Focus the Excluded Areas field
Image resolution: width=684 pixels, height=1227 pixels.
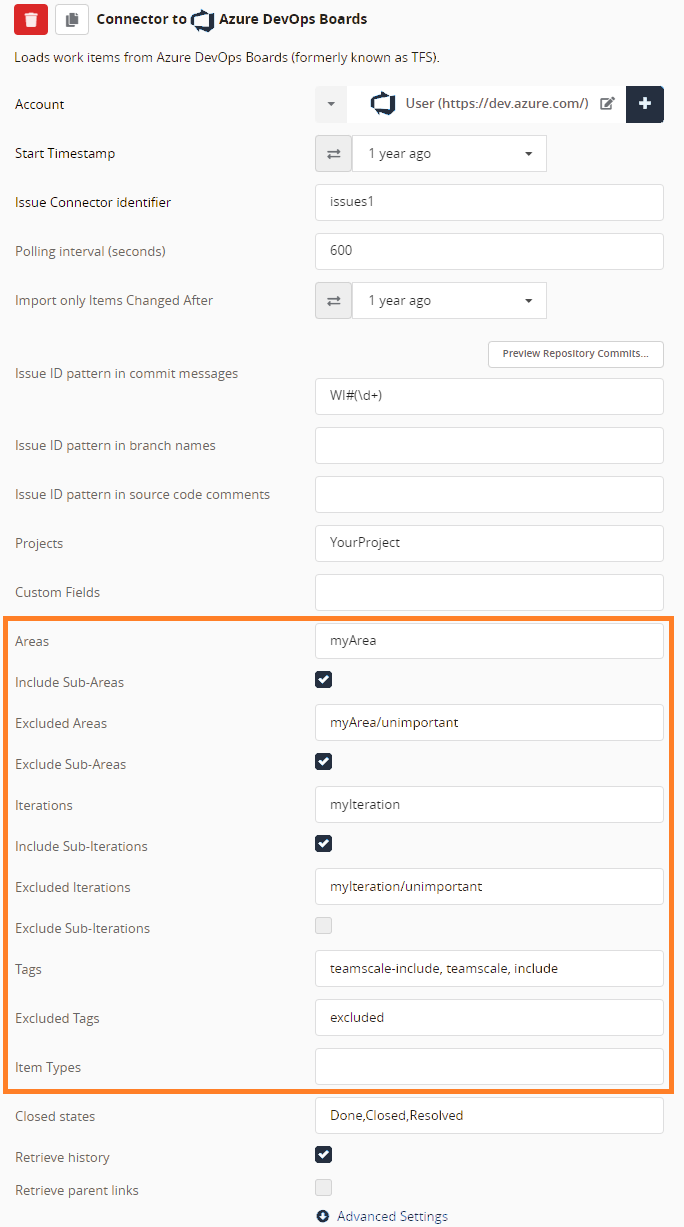point(489,723)
